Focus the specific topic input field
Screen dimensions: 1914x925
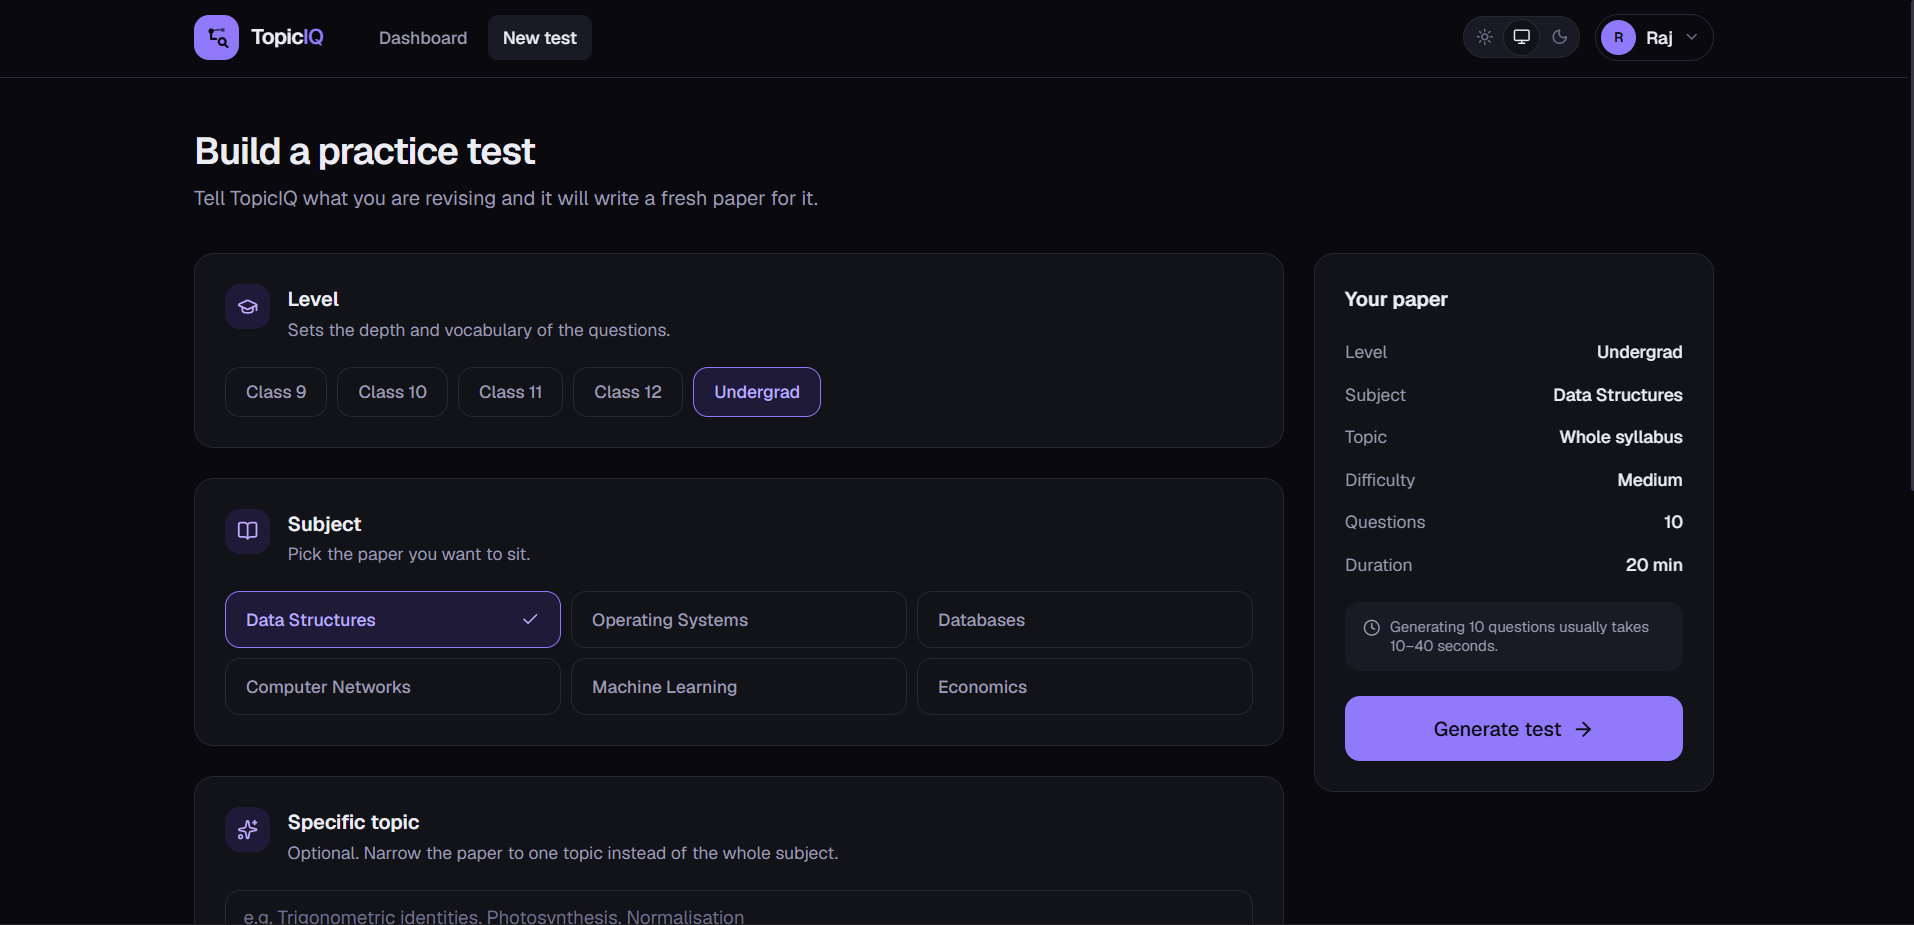pyautogui.click(x=739, y=908)
